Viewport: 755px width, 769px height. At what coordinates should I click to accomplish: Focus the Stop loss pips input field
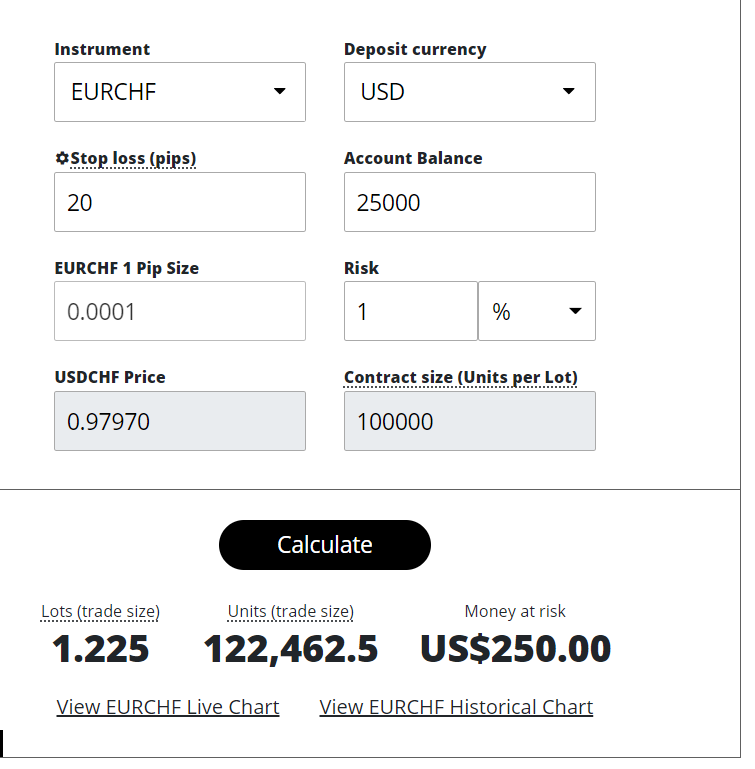180,202
